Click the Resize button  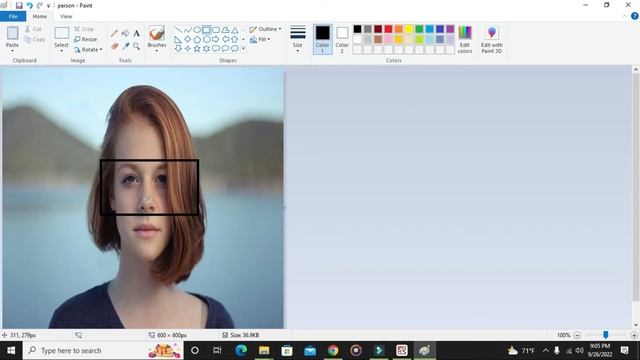(x=86, y=39)
